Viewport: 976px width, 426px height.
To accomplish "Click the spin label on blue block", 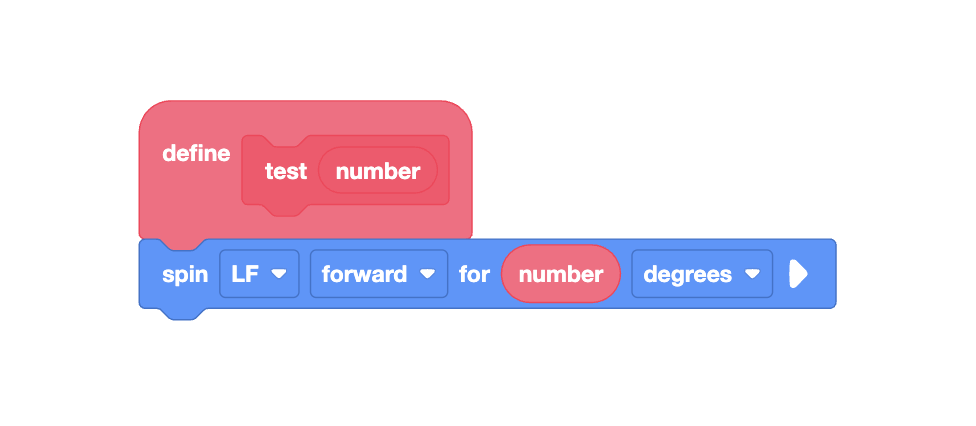I will point(185,275).
